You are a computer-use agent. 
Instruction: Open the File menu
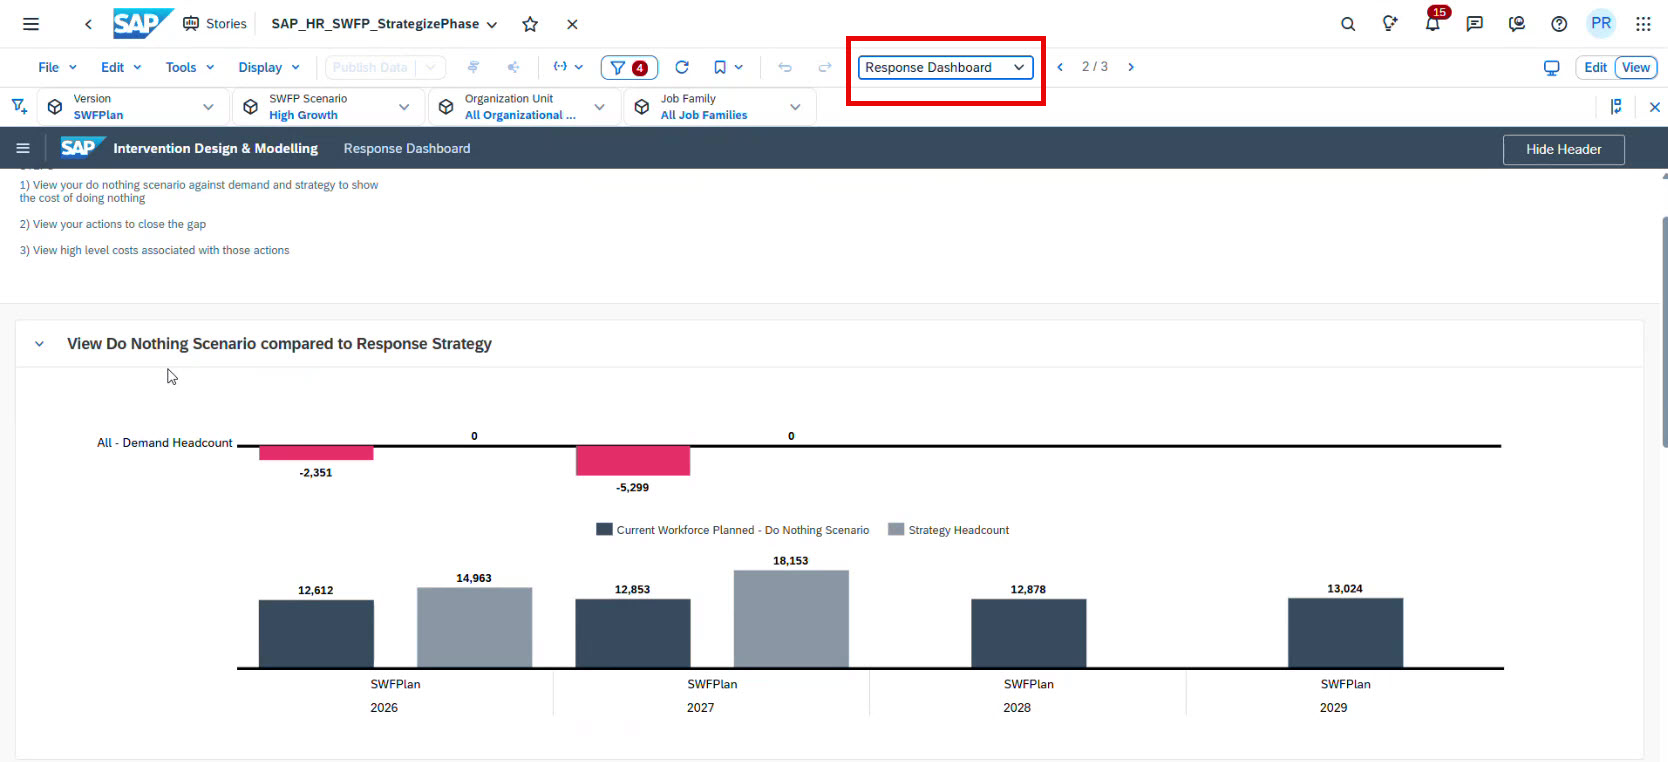[57, 67]
